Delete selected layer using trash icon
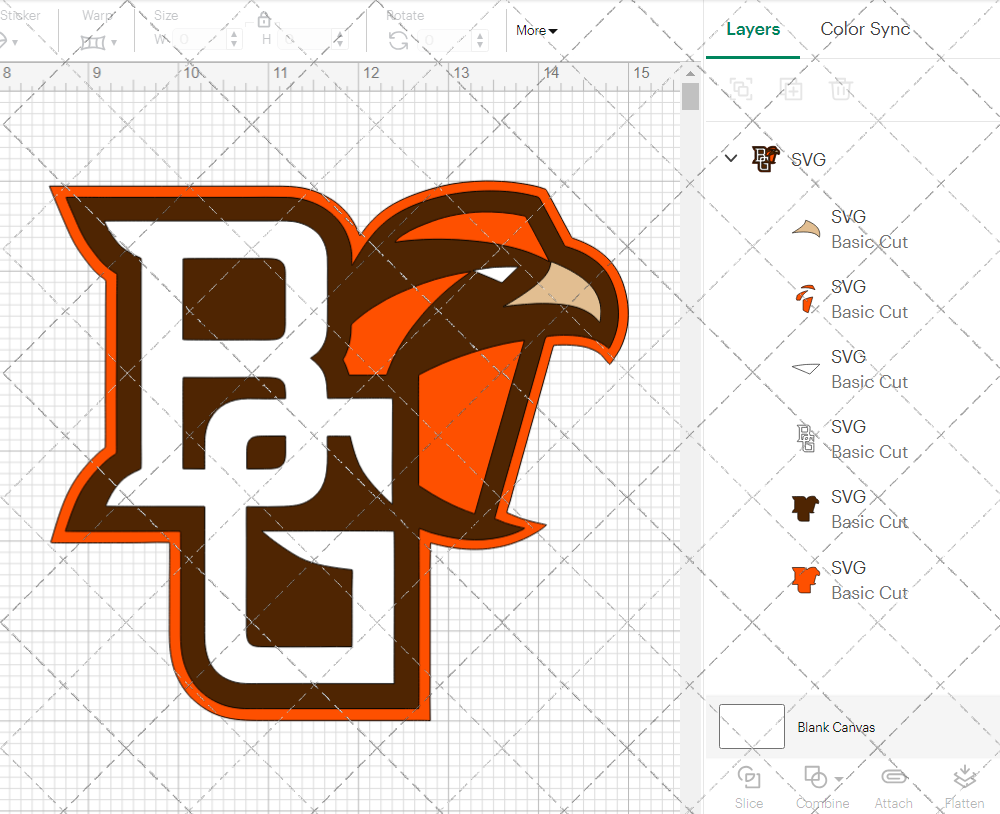The width and height of the screenshot is (1000, 814). [x=841, y=89]
